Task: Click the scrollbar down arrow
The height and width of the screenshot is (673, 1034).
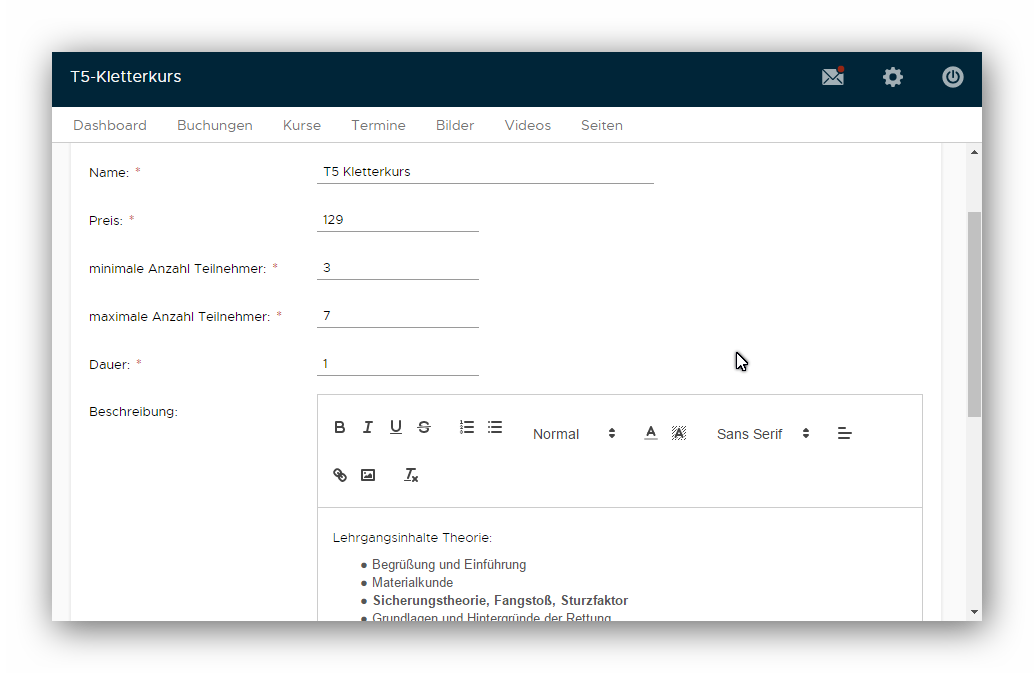Action: point(974,612)
